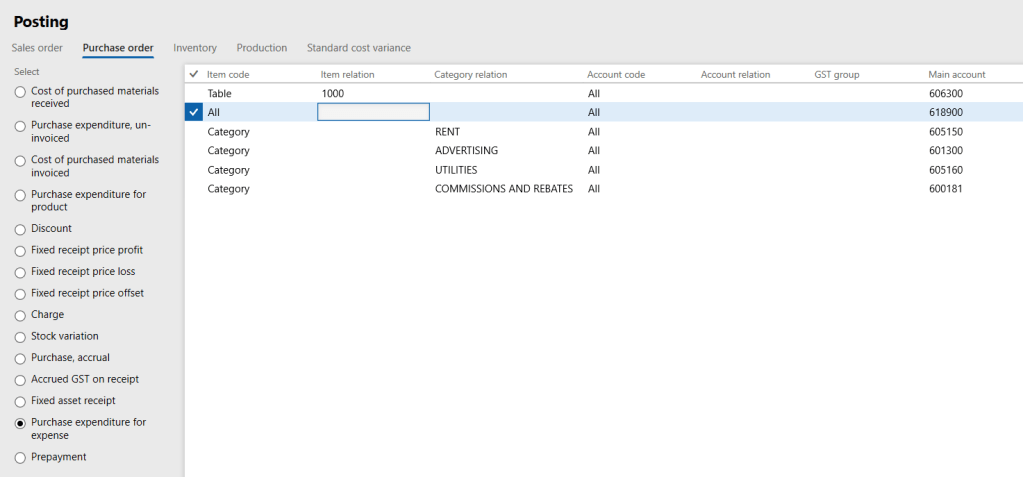1023x477 pixels.
Task: Open the Main account column header menu
Action: point(957,75)
